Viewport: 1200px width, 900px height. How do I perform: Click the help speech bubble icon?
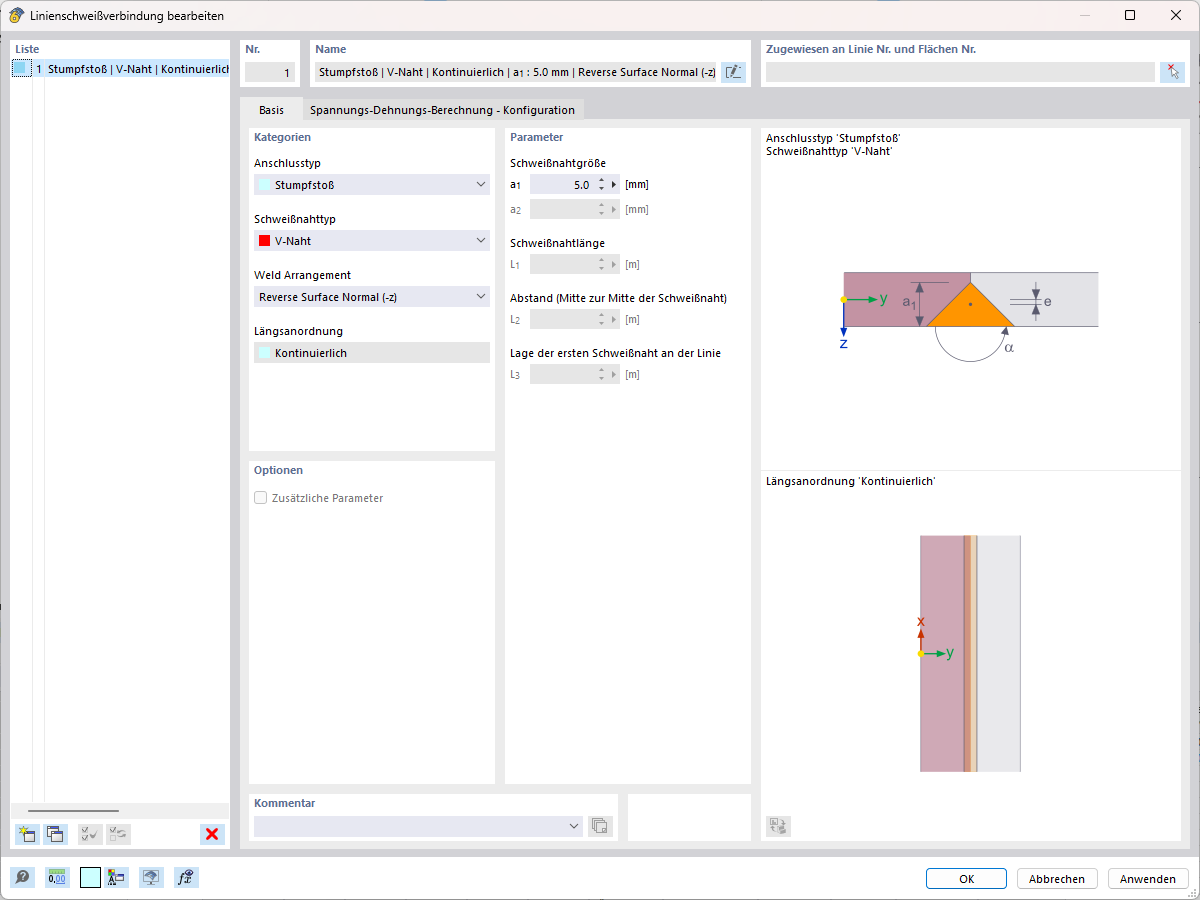point(22,877)
